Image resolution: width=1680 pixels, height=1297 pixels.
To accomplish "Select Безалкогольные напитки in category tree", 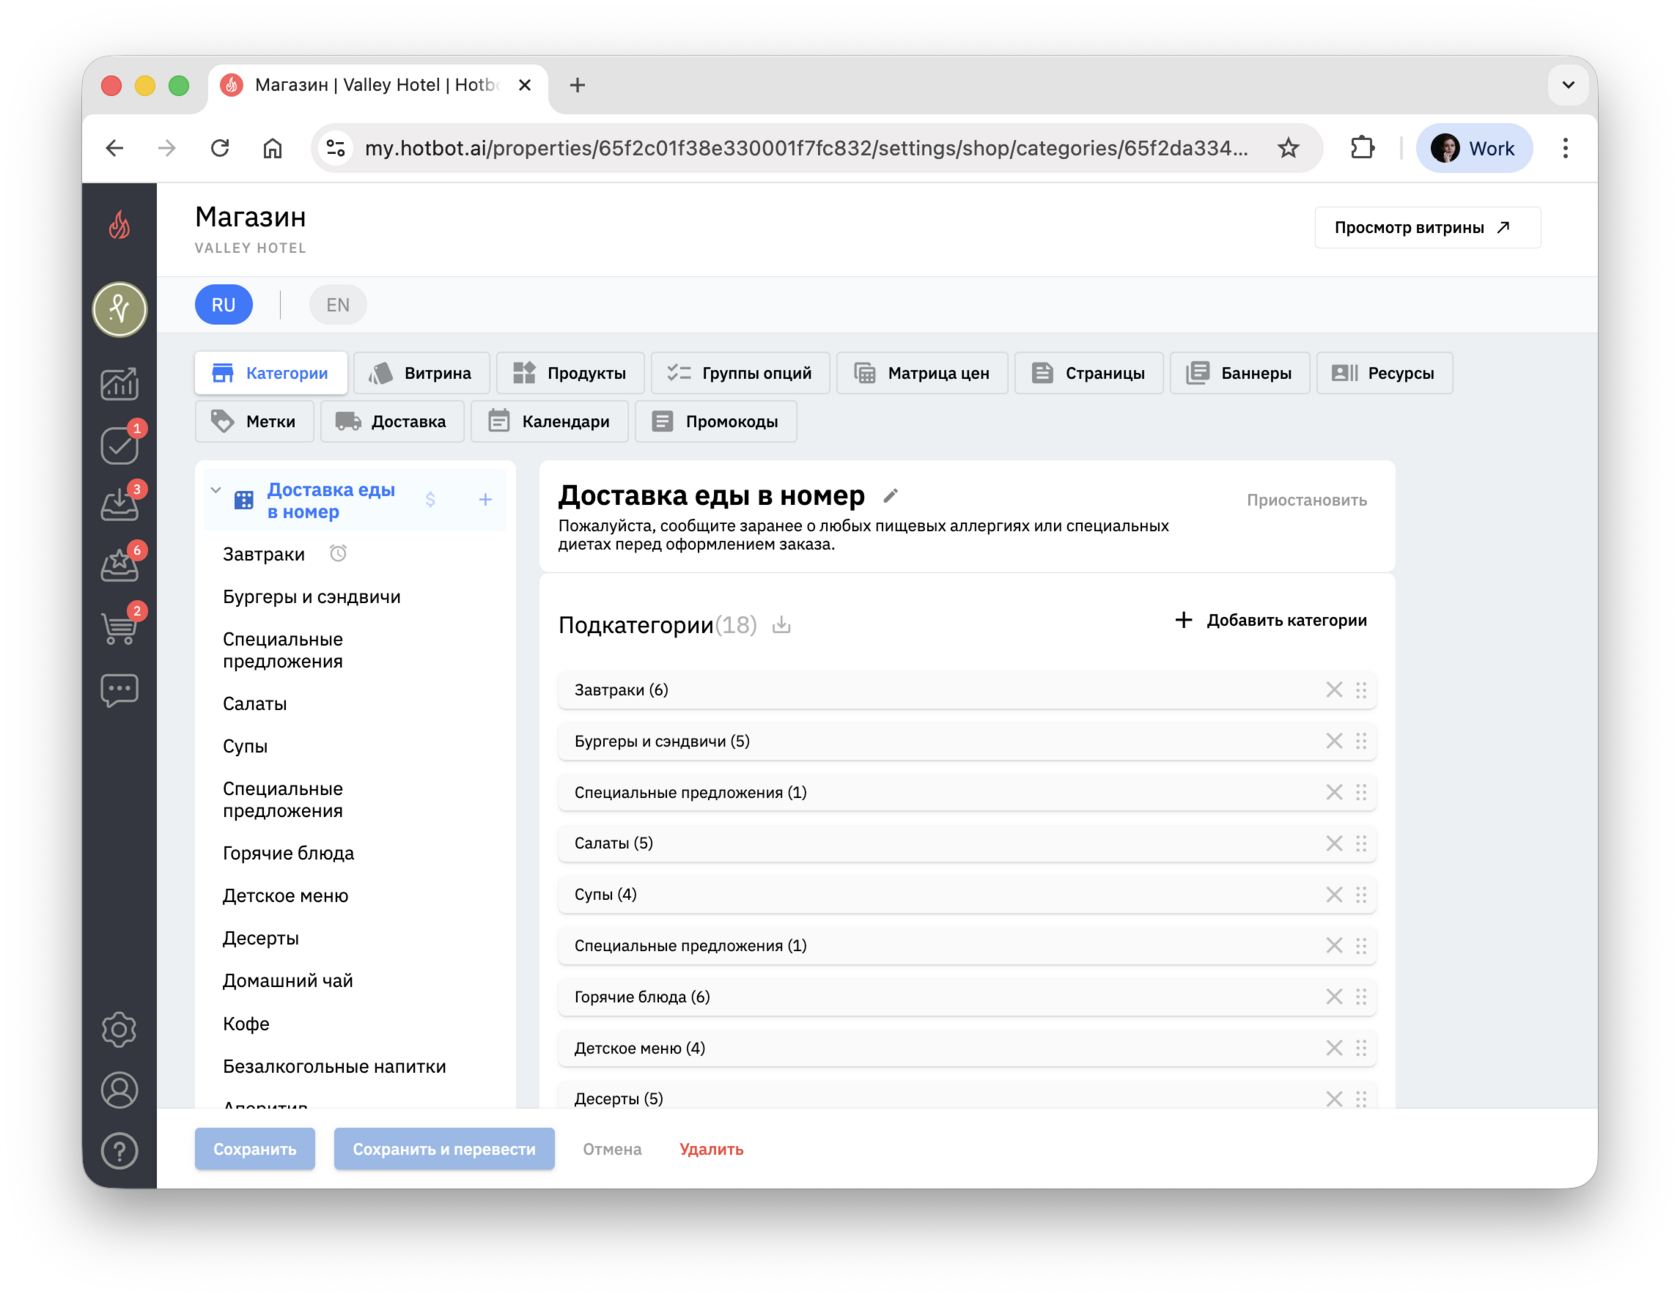I will coord(334,1067).
